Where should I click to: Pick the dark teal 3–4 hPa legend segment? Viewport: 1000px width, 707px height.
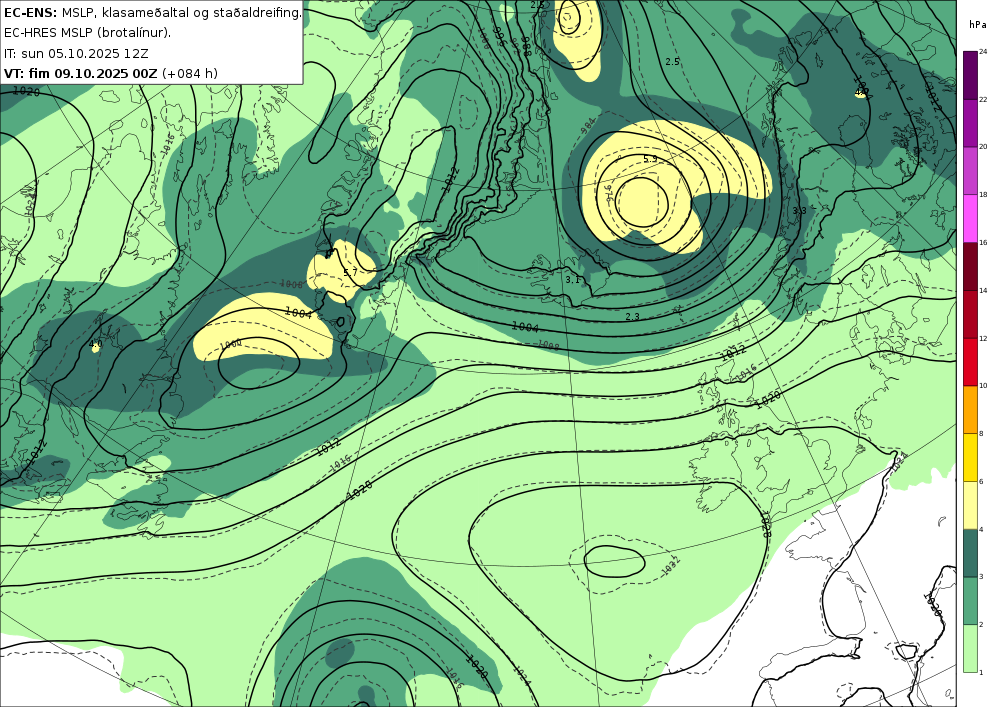click(x=970, y=553)
